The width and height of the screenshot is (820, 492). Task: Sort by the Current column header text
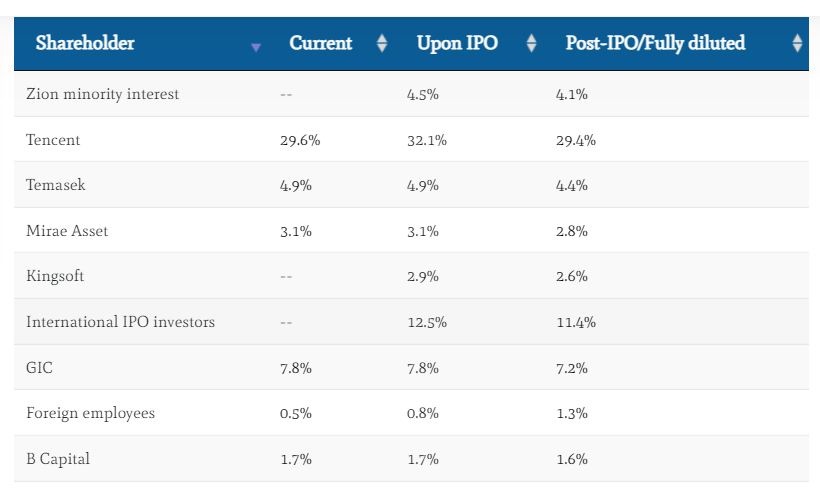pos(321,43)
